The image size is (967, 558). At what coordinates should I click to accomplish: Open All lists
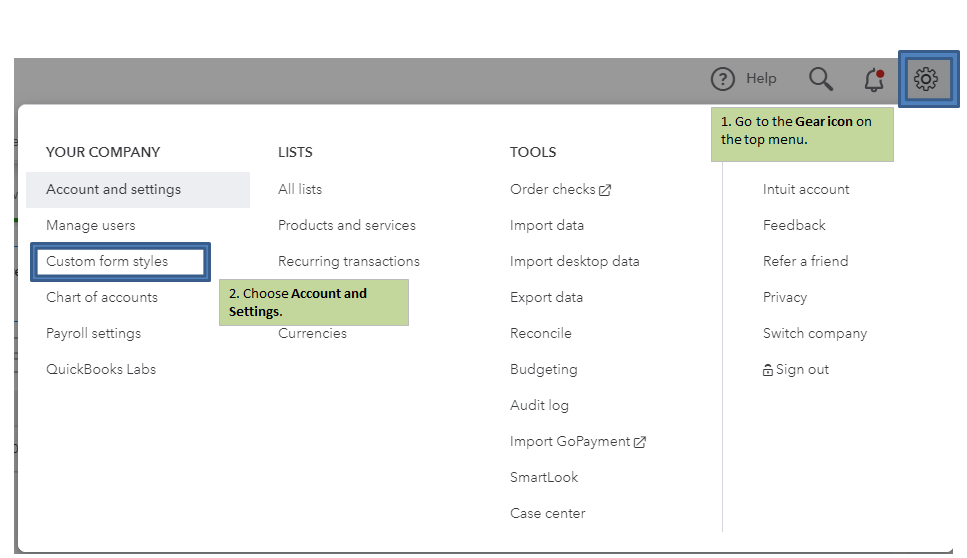coord(300,189)
